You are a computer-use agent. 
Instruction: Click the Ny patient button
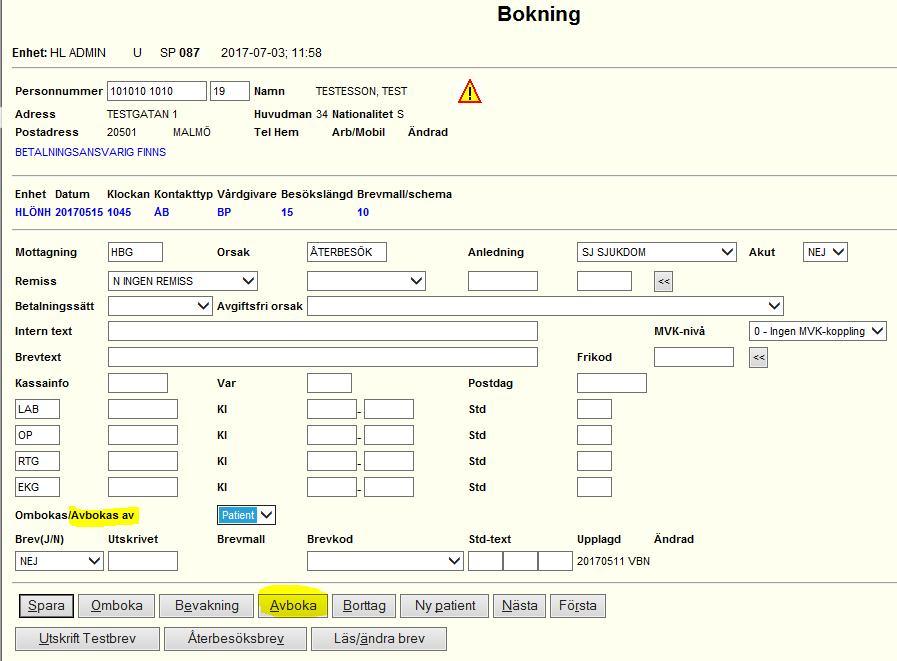445,606
